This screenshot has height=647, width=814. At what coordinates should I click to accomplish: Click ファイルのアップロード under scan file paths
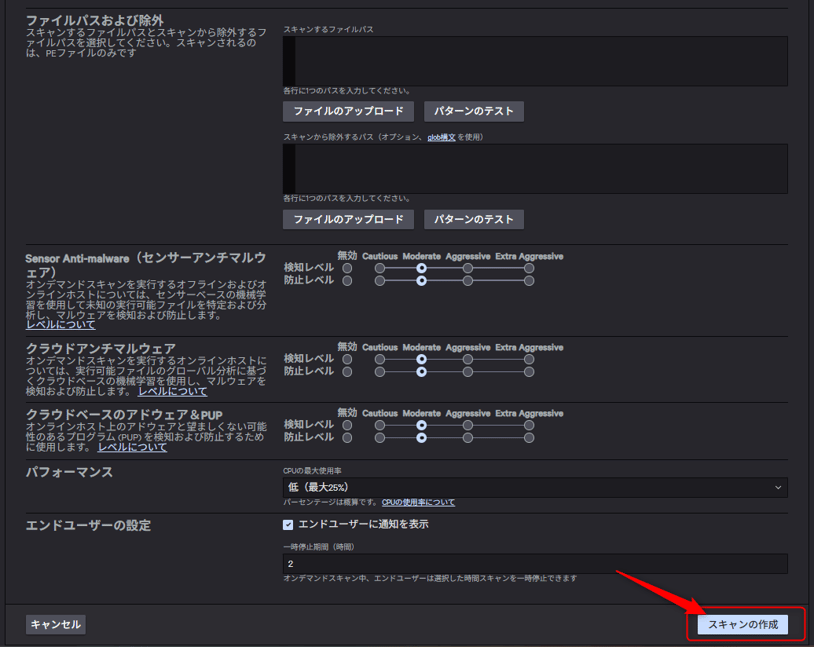point(348,111)
